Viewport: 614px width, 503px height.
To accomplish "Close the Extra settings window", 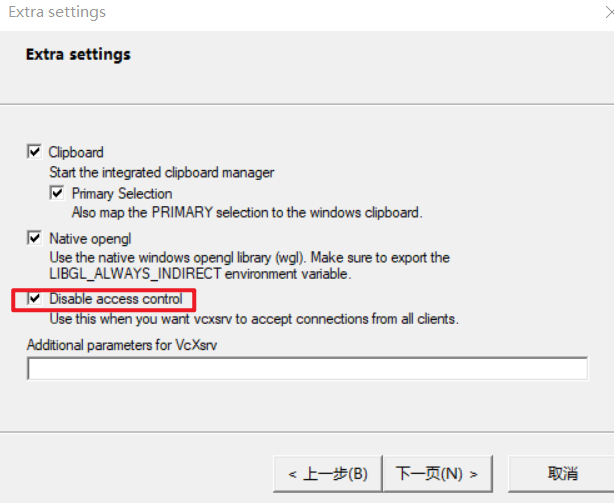I will [x=609, y=13].
